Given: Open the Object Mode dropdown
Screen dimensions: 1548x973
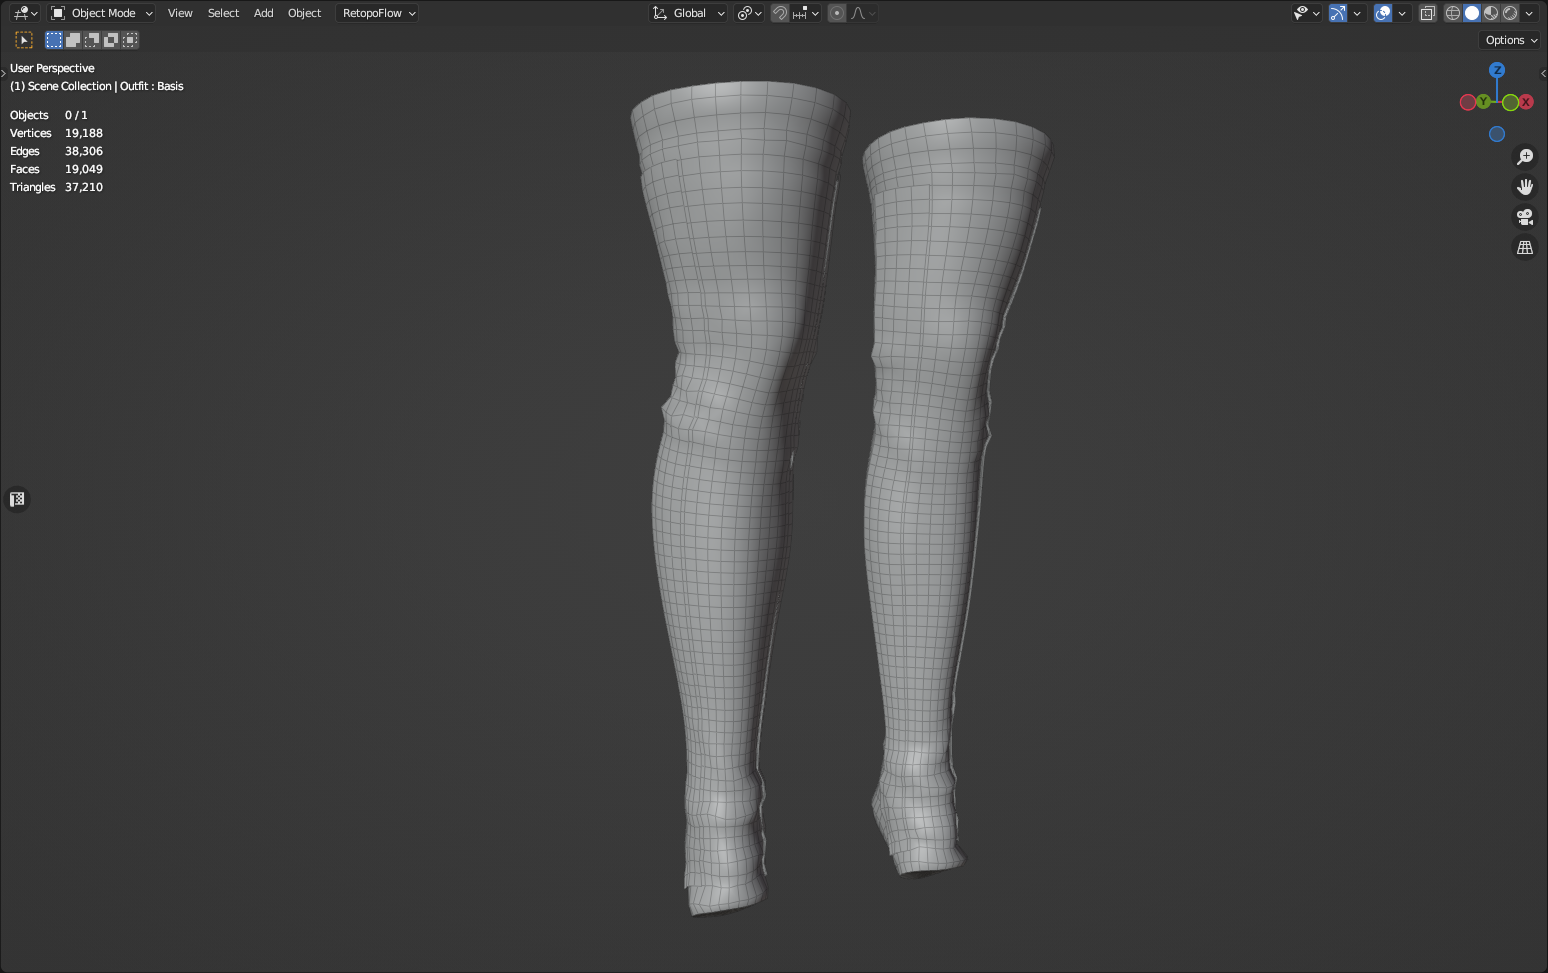Looking at the screenshot, I should point(102,13).
